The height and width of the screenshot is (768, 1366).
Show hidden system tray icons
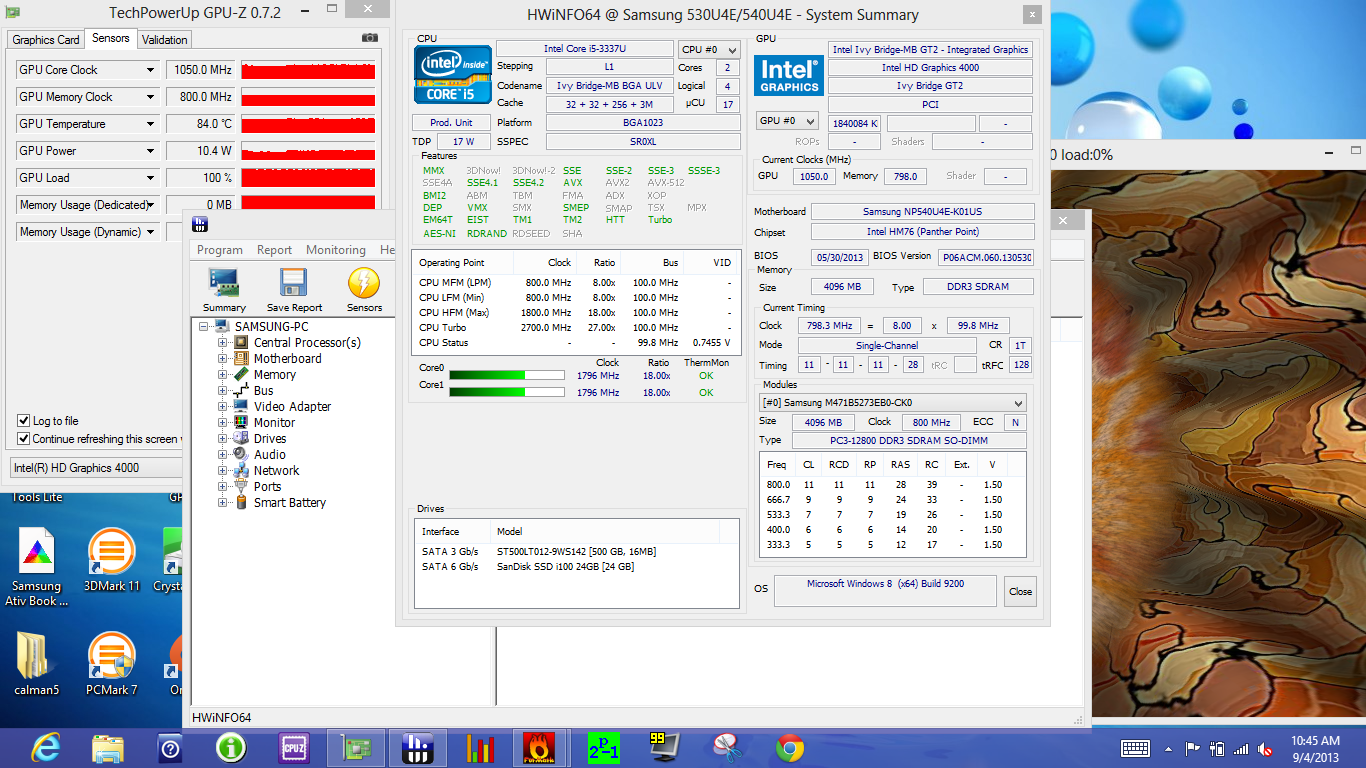[1169, 748]
